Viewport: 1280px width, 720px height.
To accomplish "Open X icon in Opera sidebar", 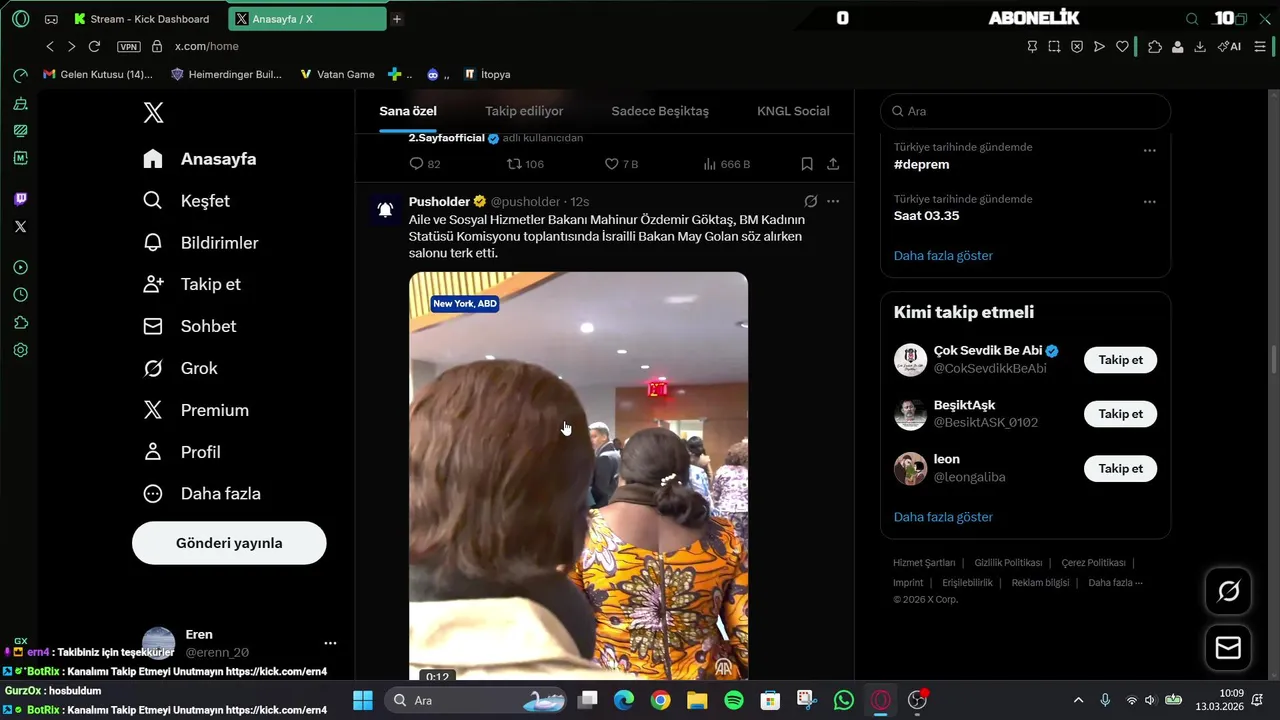I will pos(20,227).
